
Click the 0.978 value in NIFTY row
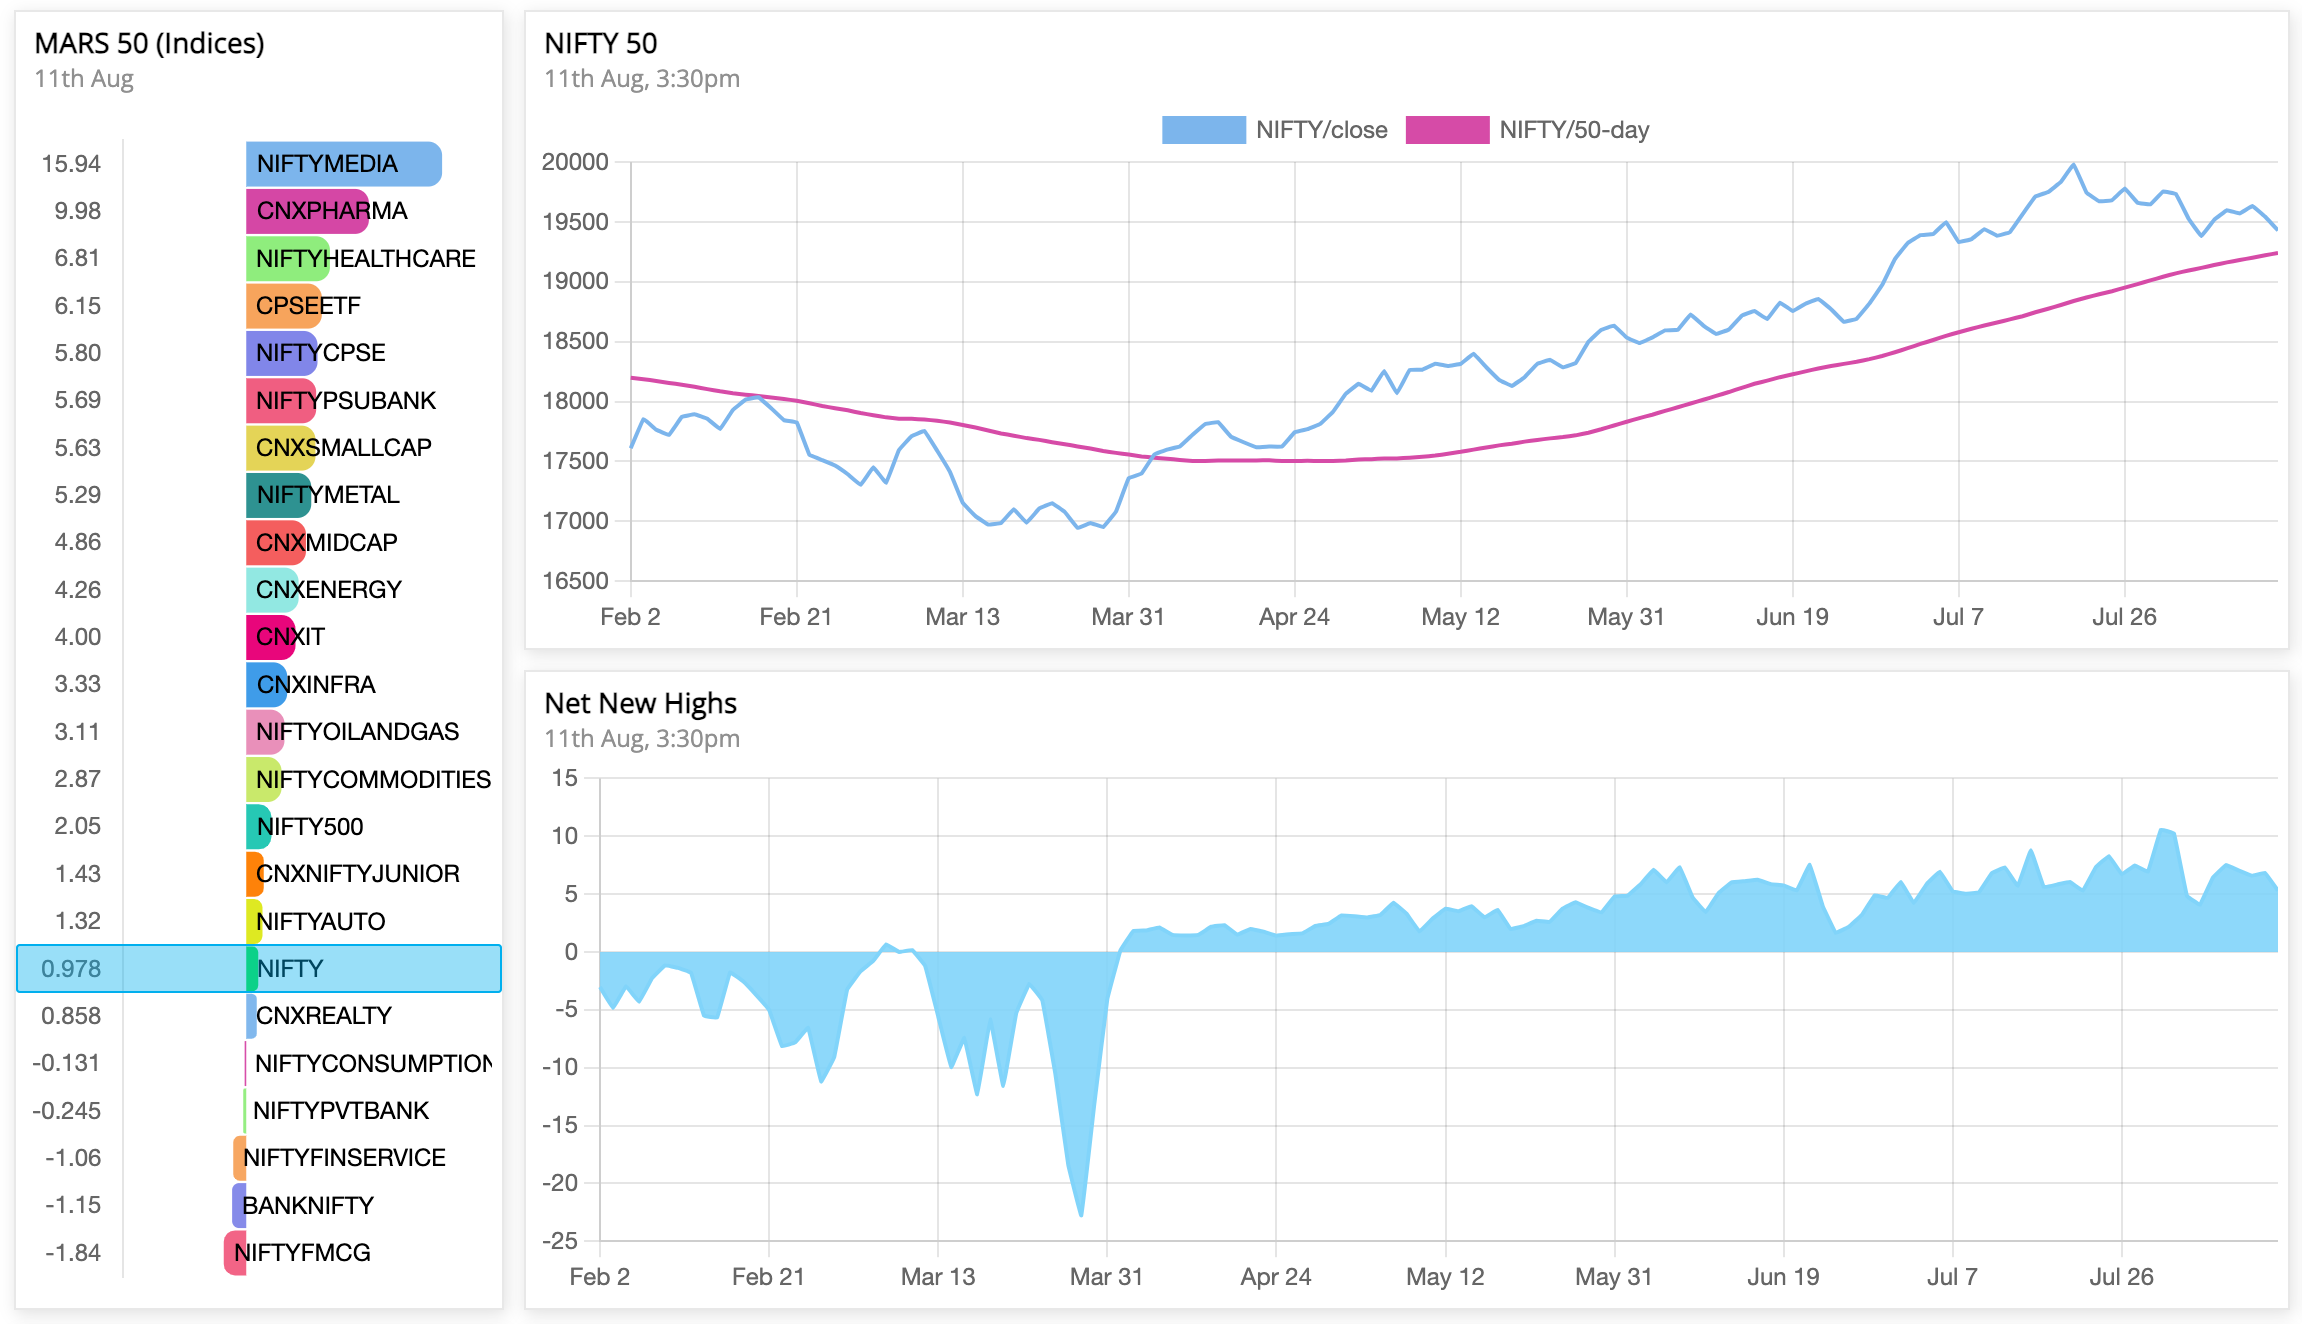click(x=71, y=969)
